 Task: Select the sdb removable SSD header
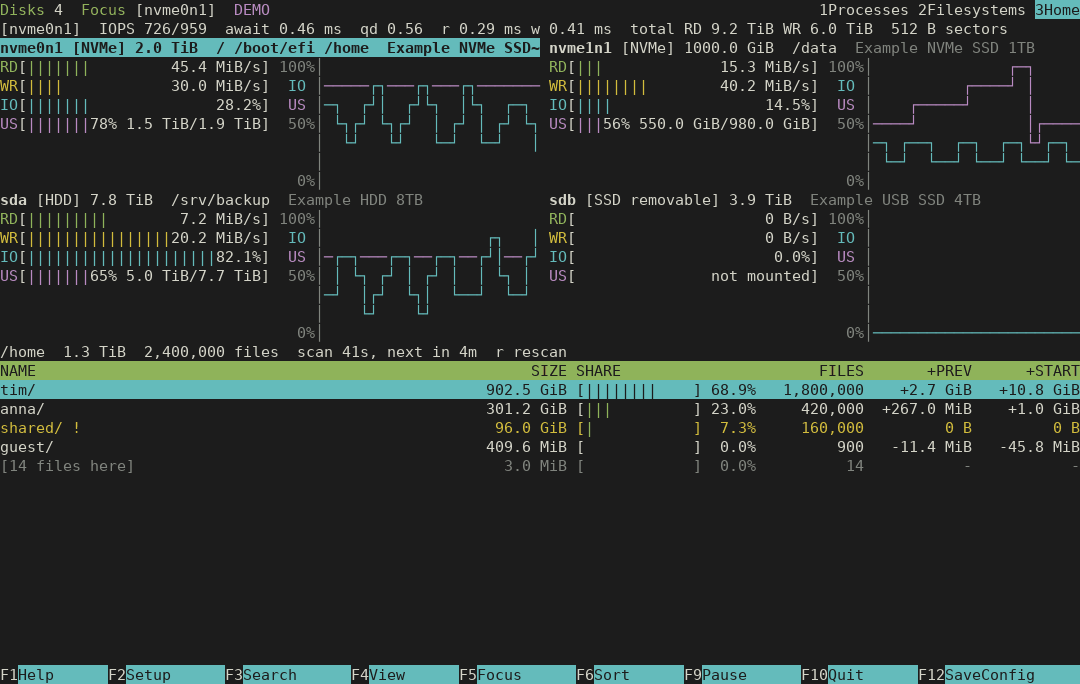[x=765, y=200]
